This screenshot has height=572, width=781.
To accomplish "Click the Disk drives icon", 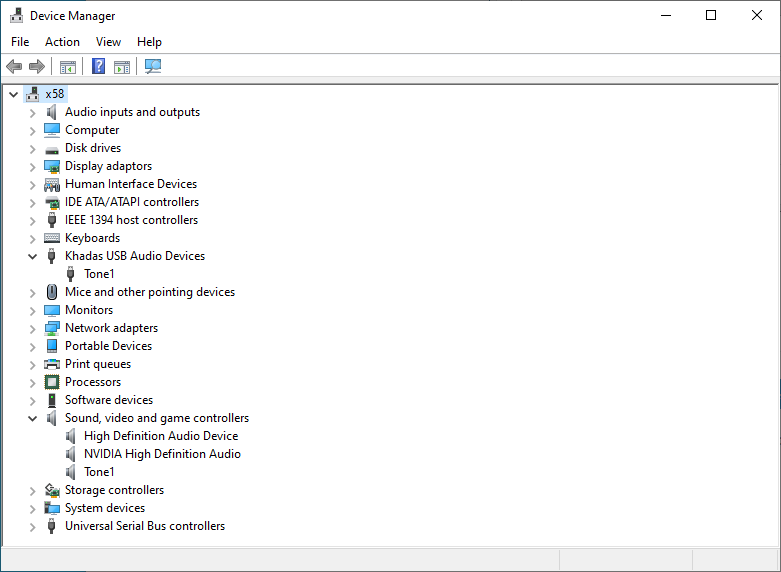I will (x=52, y=149).
